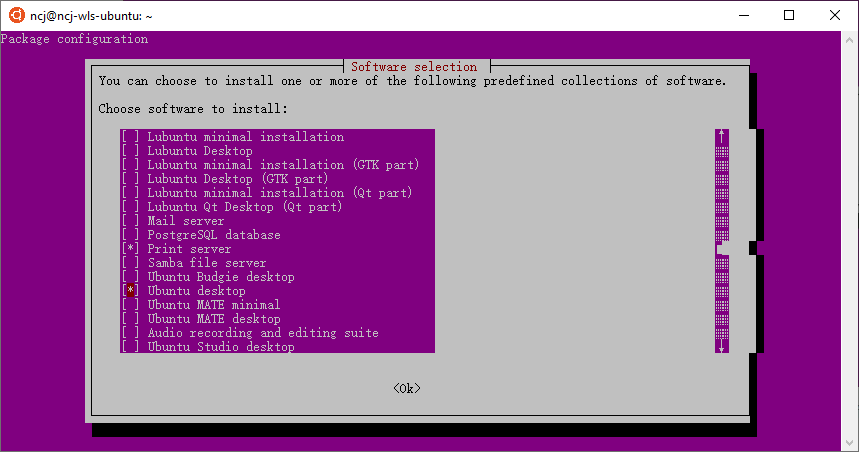Enable the PostgreSQL database checkbox

pyautogui.click(x=130, y=234)
